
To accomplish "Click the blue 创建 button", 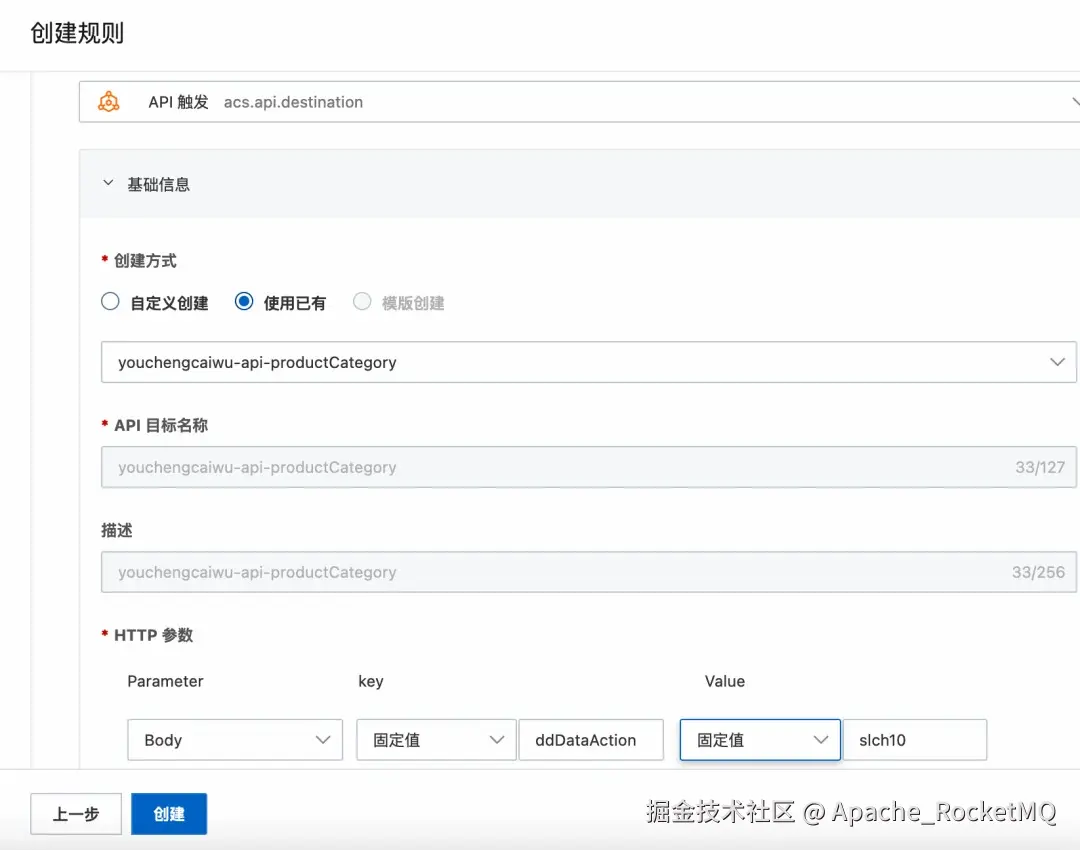I will pyautogui.click(x=169, y=814).
